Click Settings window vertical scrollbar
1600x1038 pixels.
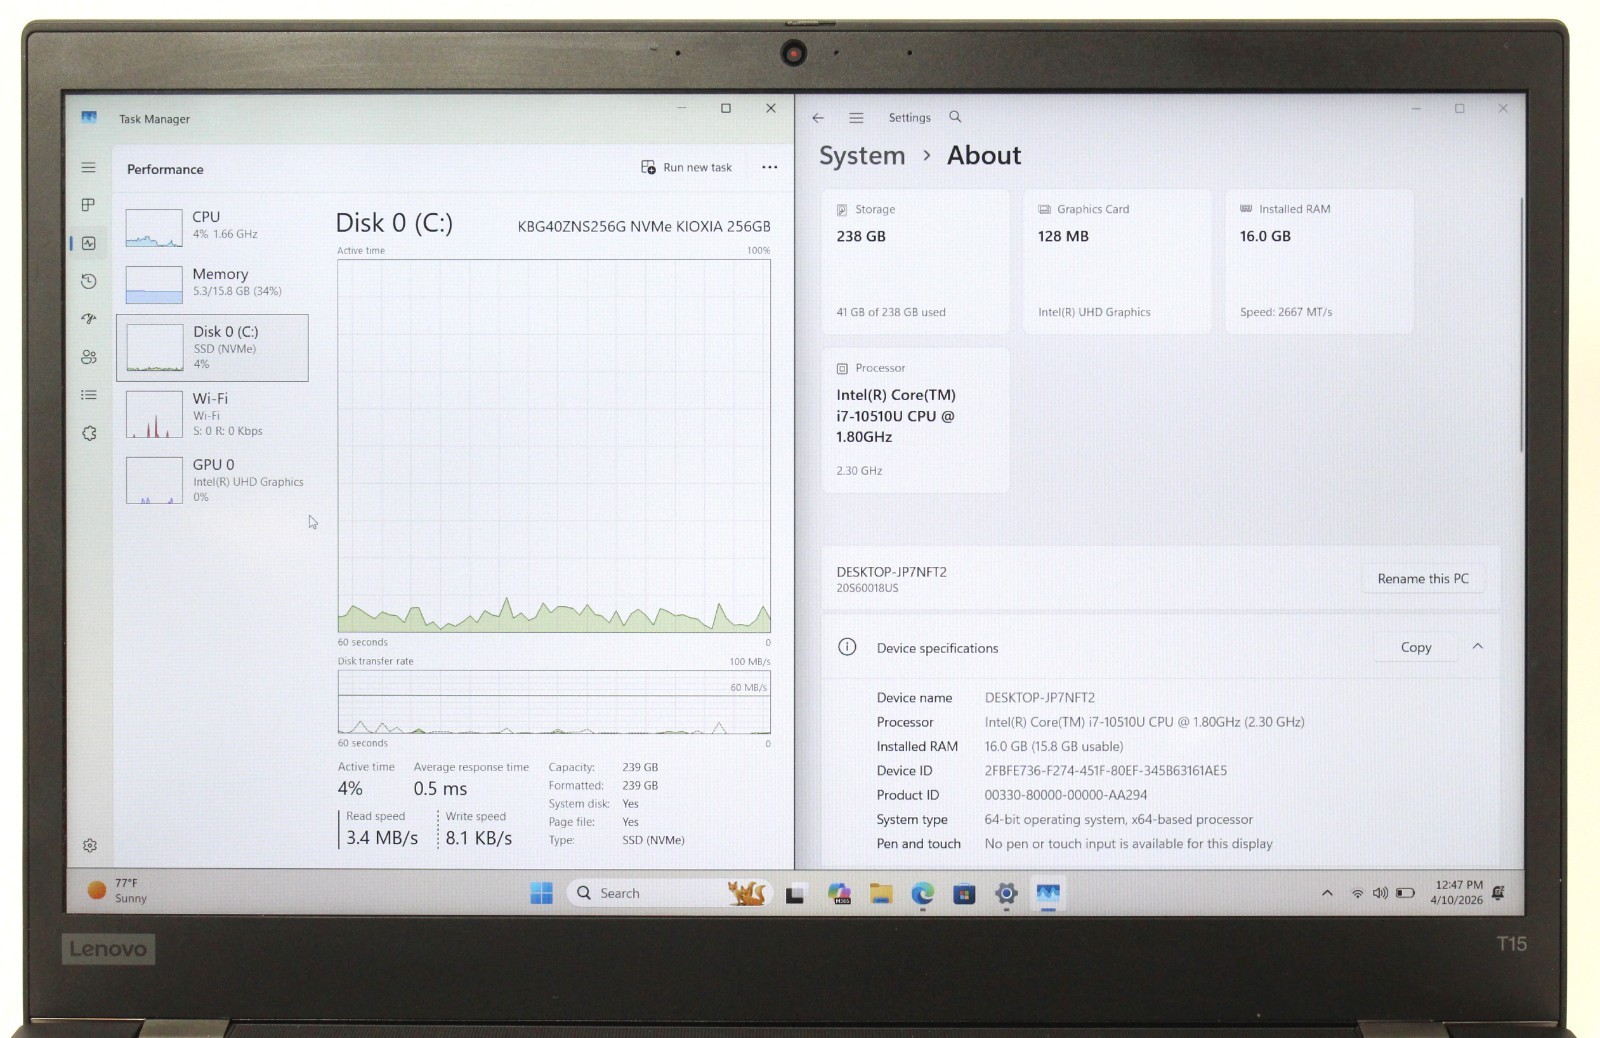[x=1521, y=325]
